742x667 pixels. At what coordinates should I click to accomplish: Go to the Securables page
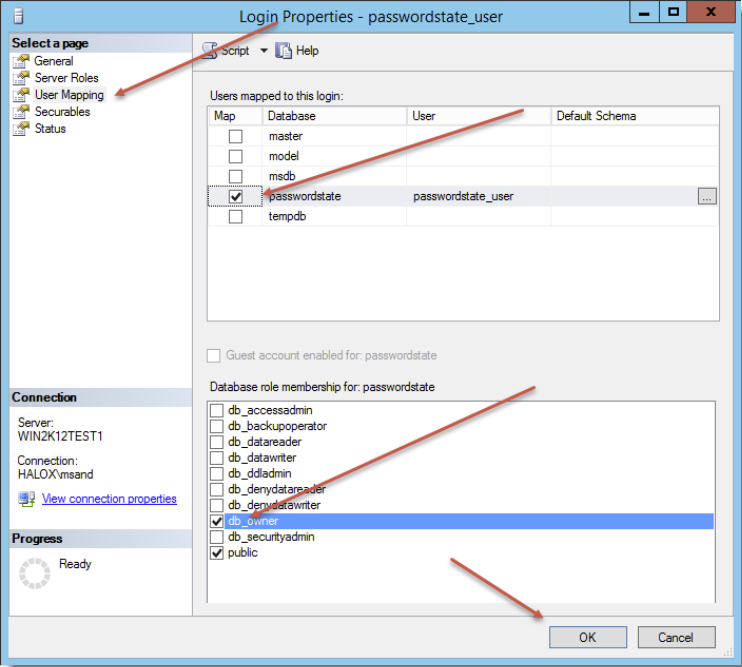(62, 112)
